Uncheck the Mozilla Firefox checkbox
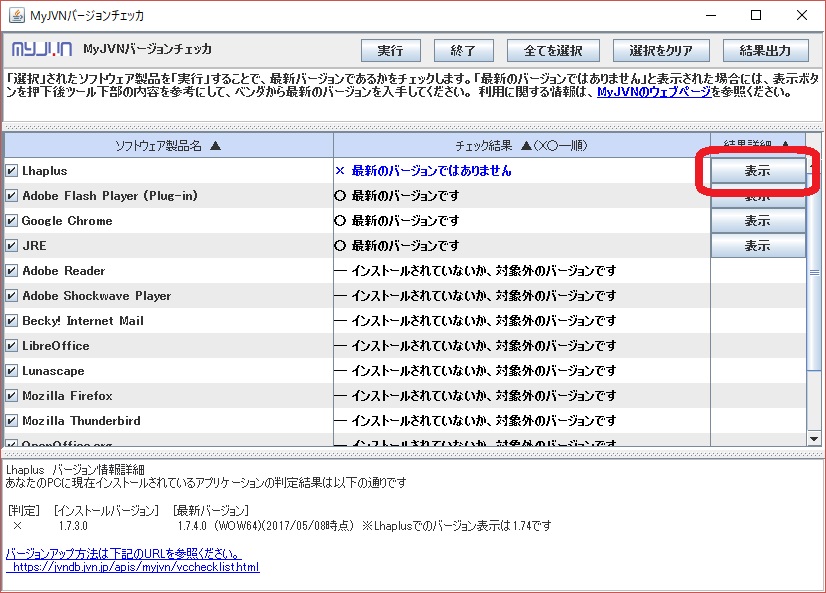The height and width of the screenshot is (593, 826). tap(12, 396)
